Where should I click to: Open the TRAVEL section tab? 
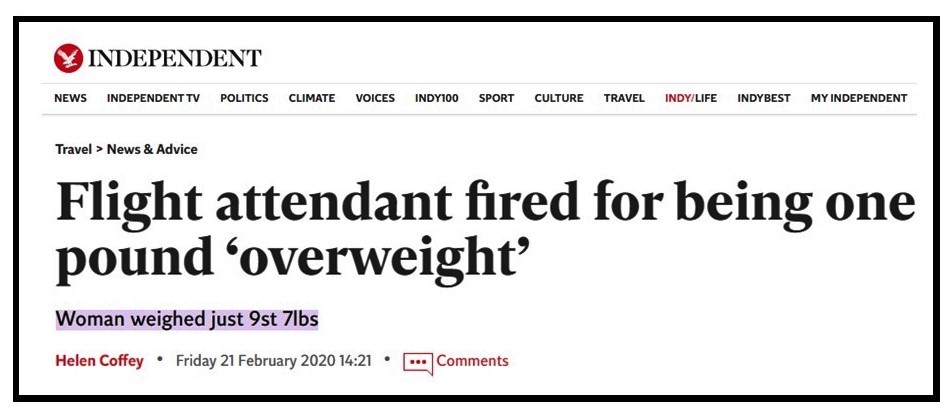(x=624, y=98)
